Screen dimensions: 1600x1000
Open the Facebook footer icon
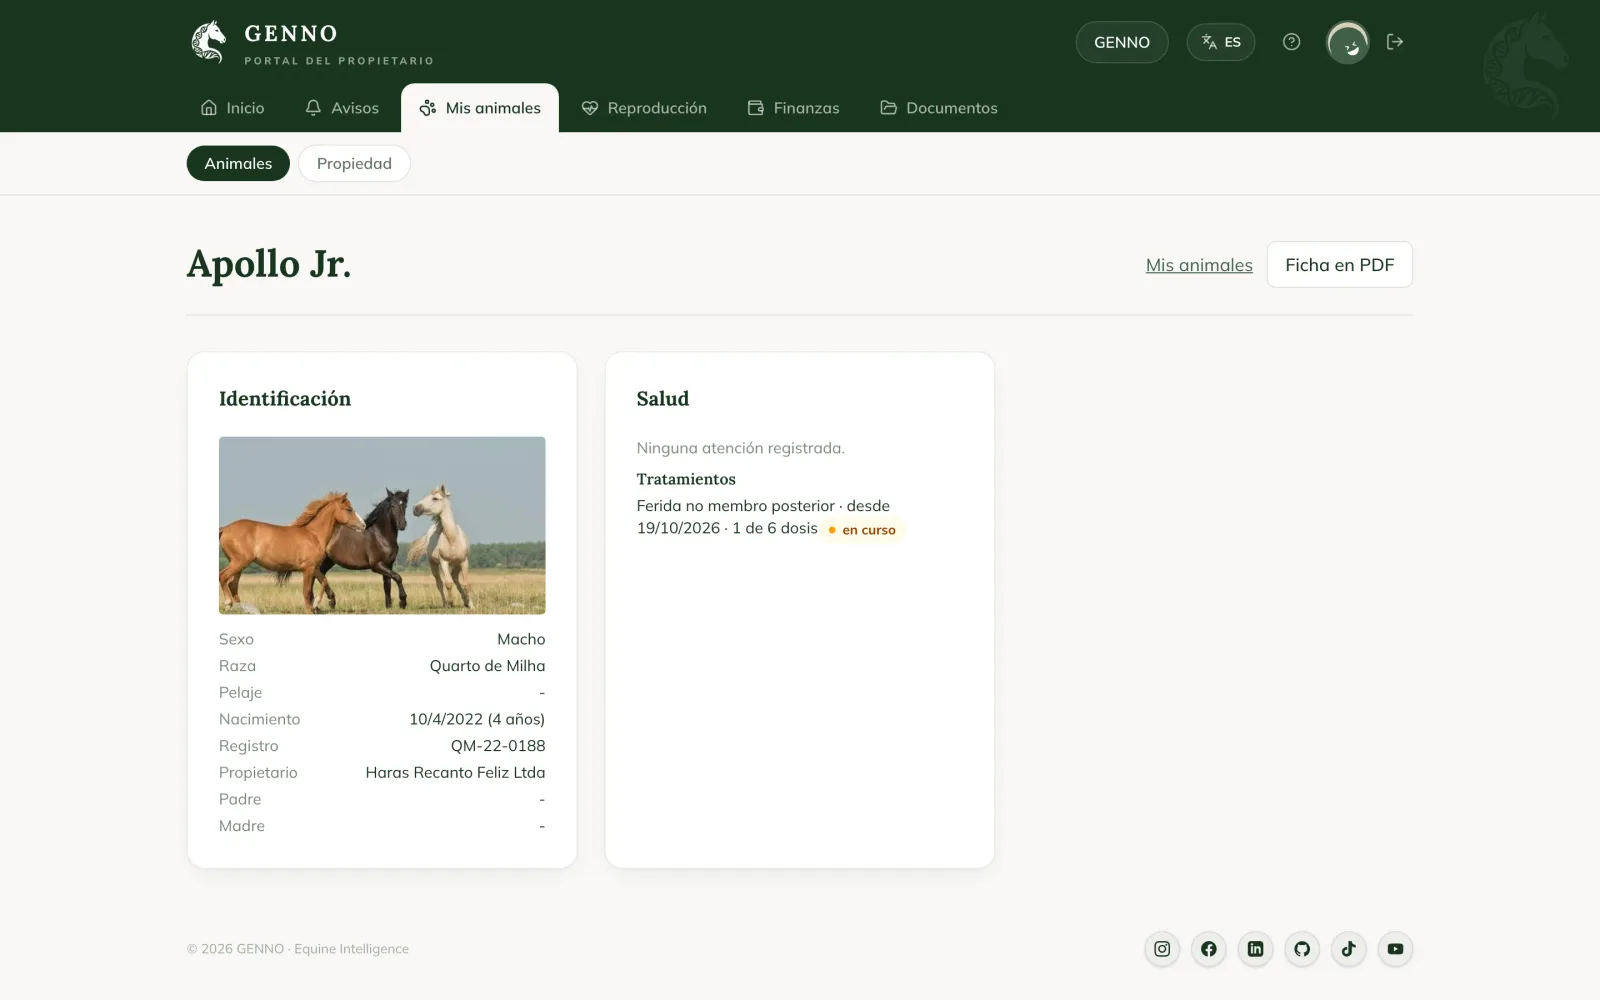tap(1209, 949)
